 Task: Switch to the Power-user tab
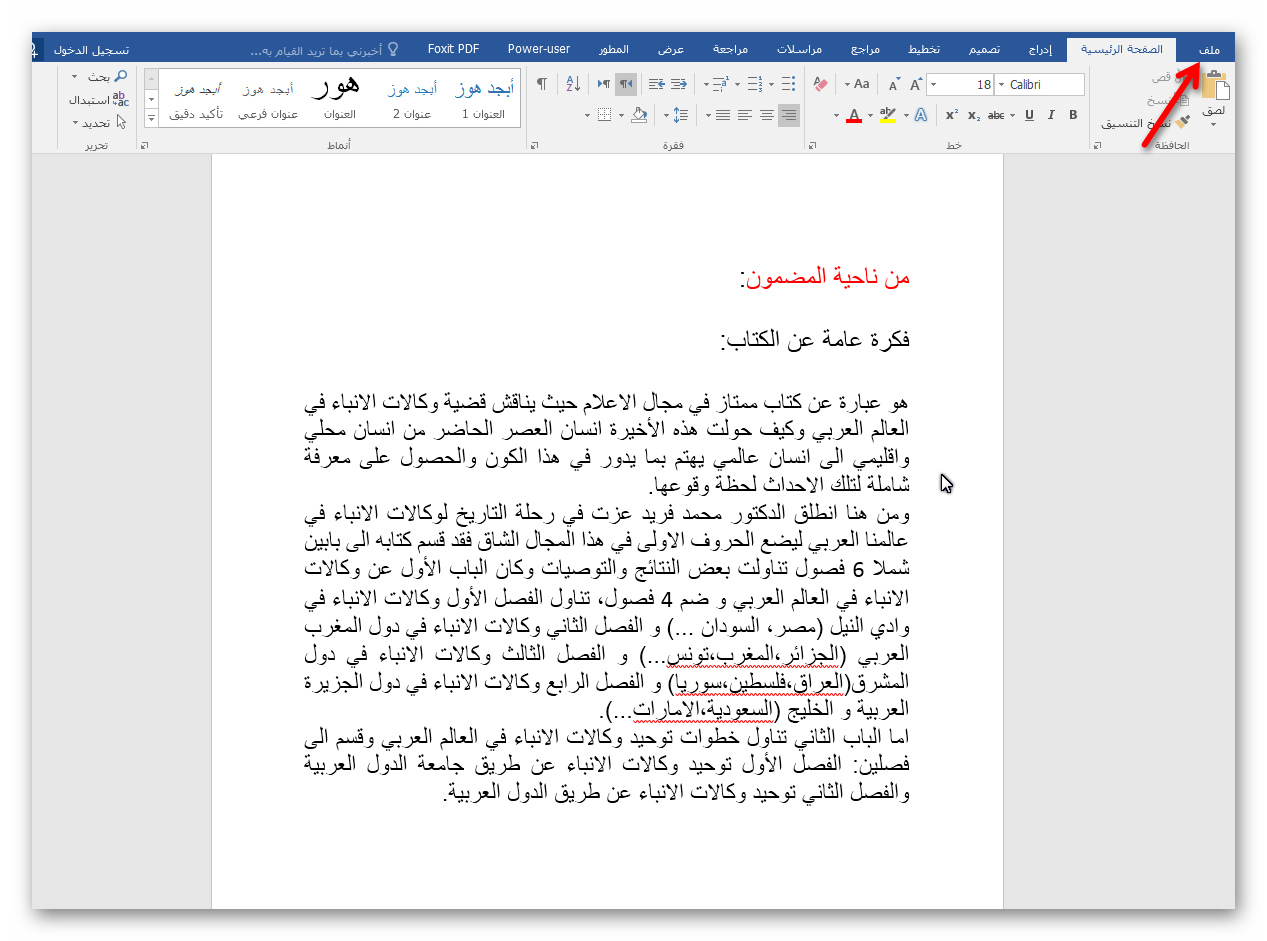coord(539,49)
